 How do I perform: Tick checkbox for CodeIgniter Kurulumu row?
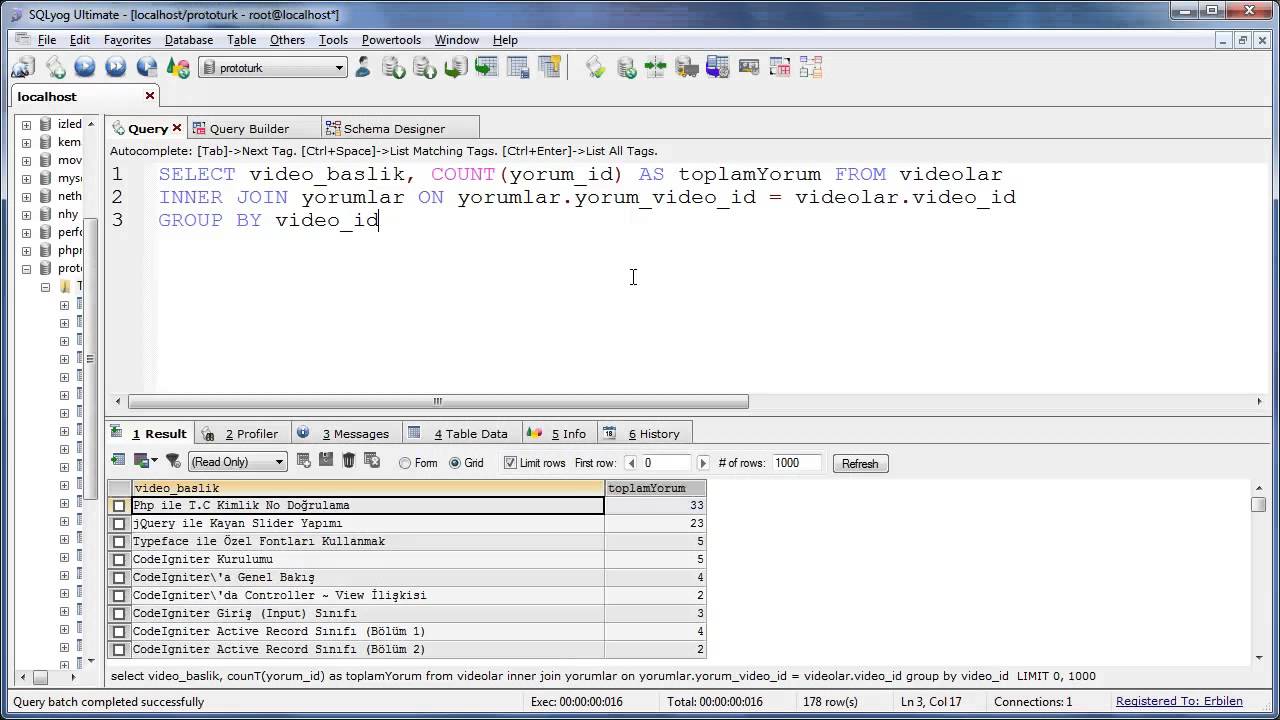coord(119,560)
